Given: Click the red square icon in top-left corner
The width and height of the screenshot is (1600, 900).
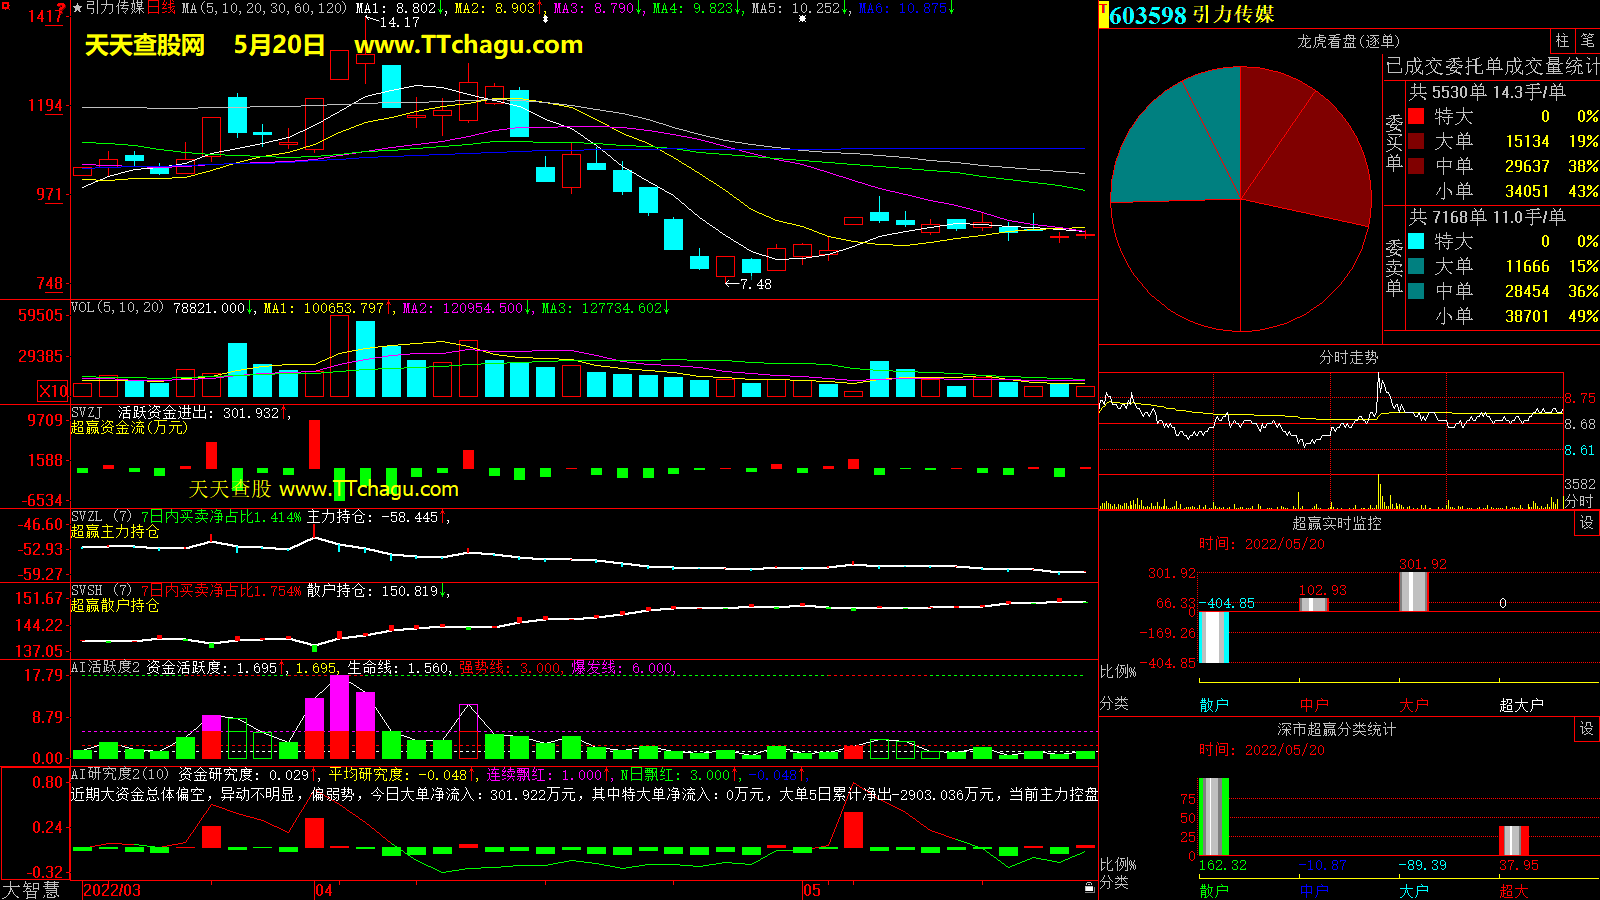Looking at the screenshot, I should tap(4, 5).
